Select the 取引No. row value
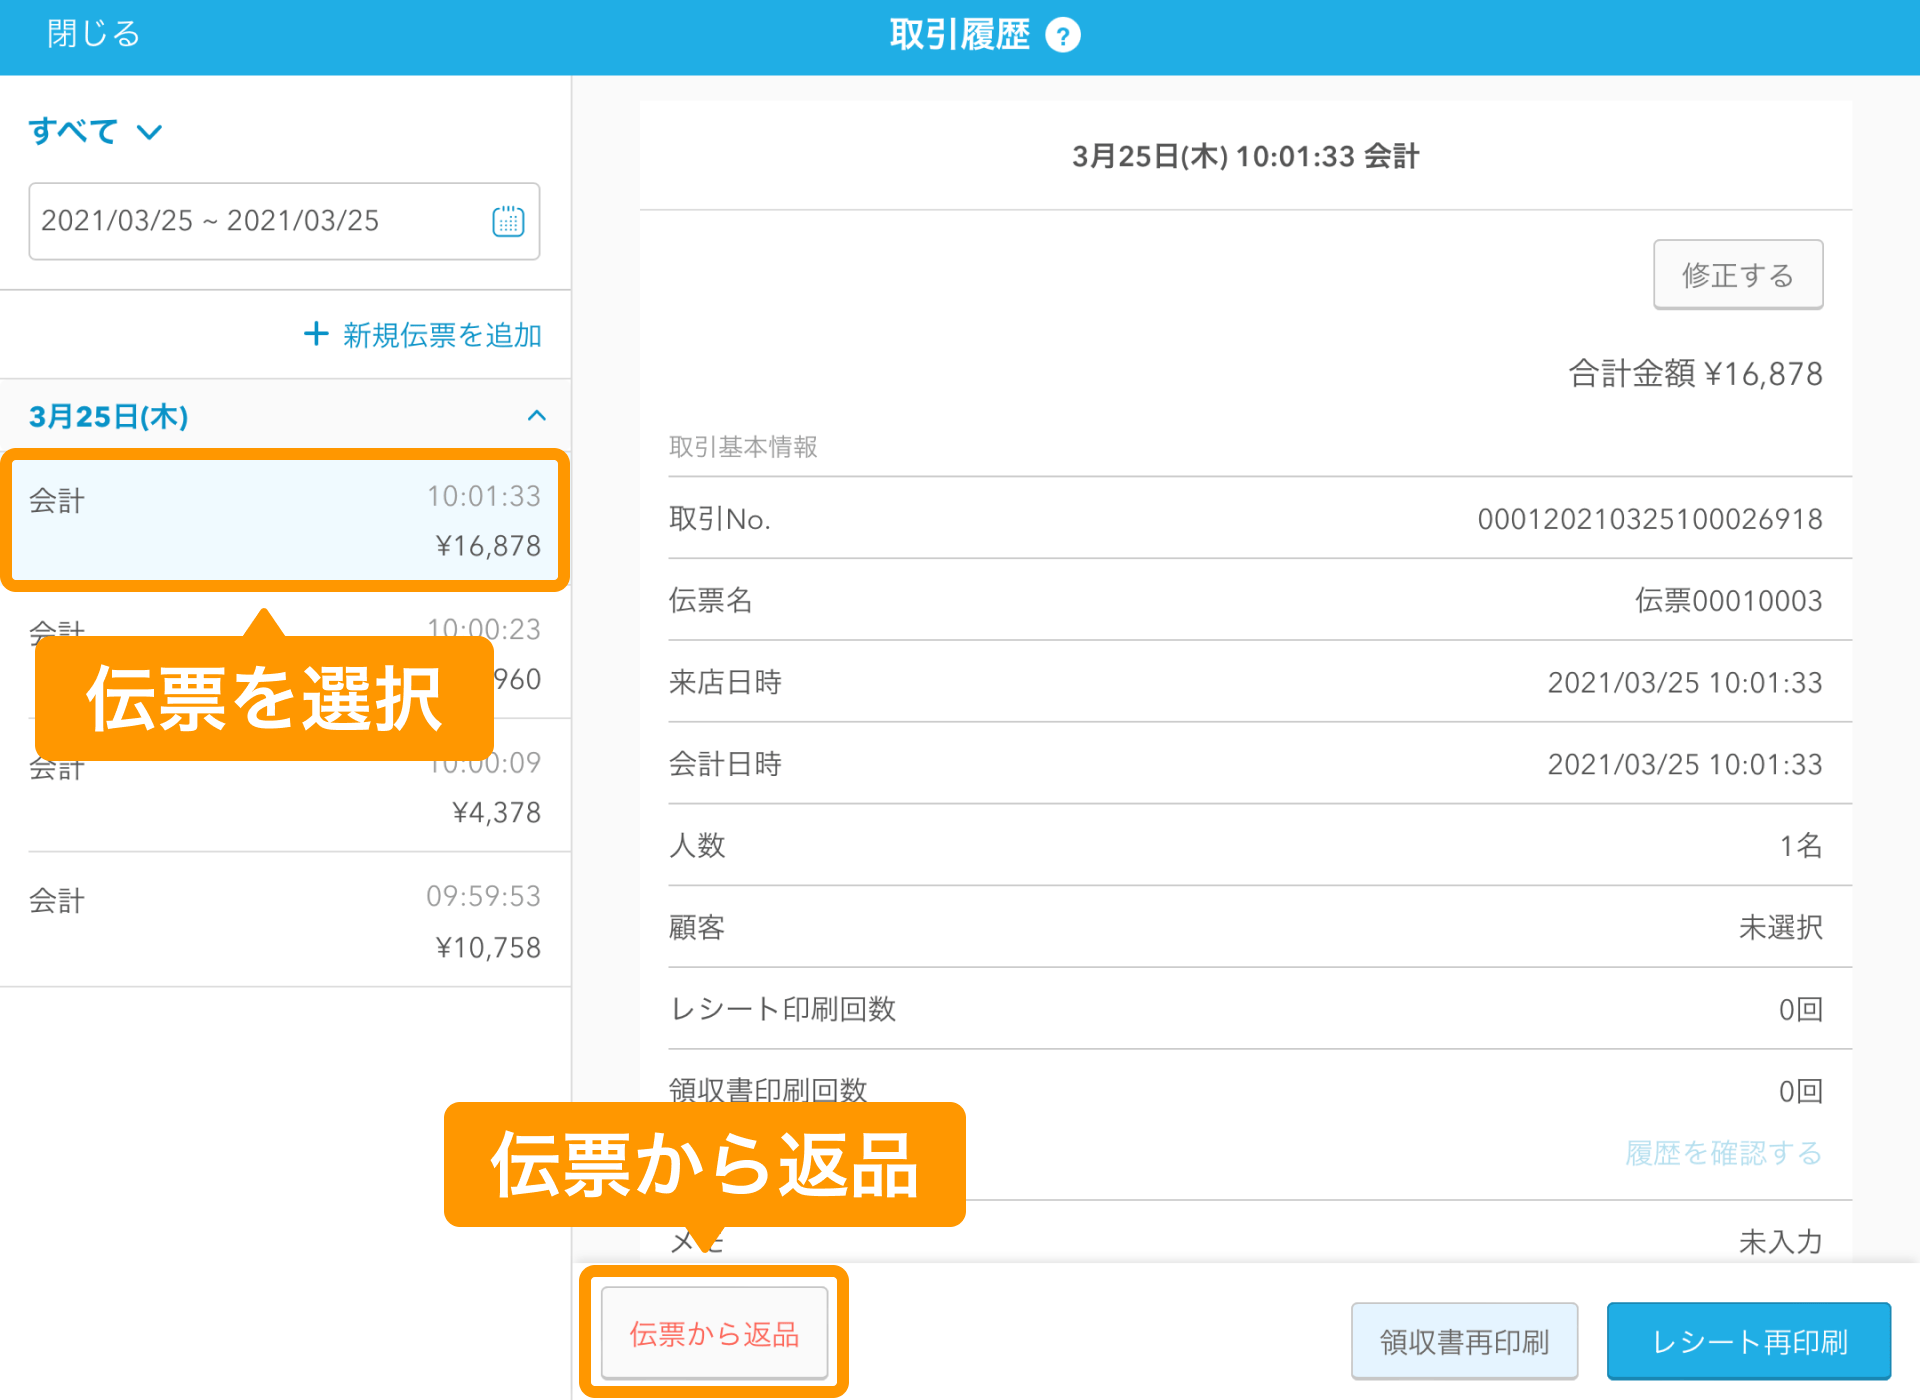This screenshot has width=1920, height=1400. (x=1650, y=519)
